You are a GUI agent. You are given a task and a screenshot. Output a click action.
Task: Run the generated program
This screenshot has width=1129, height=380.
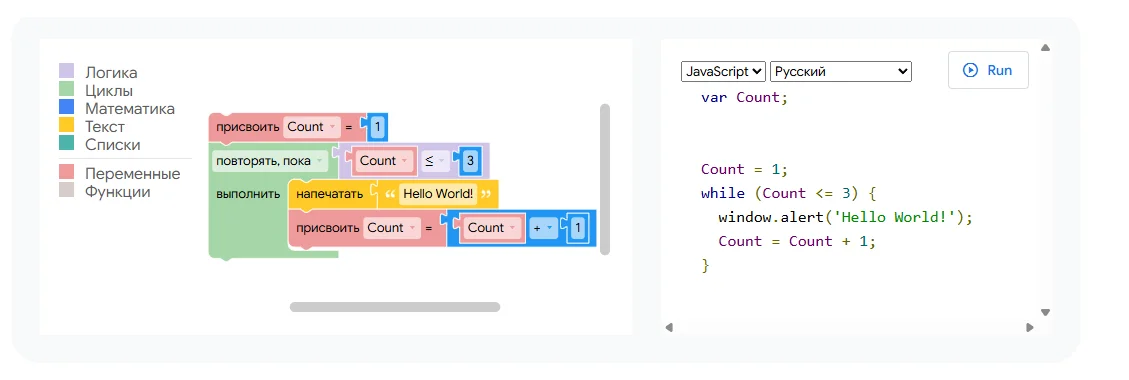[988, 71]
